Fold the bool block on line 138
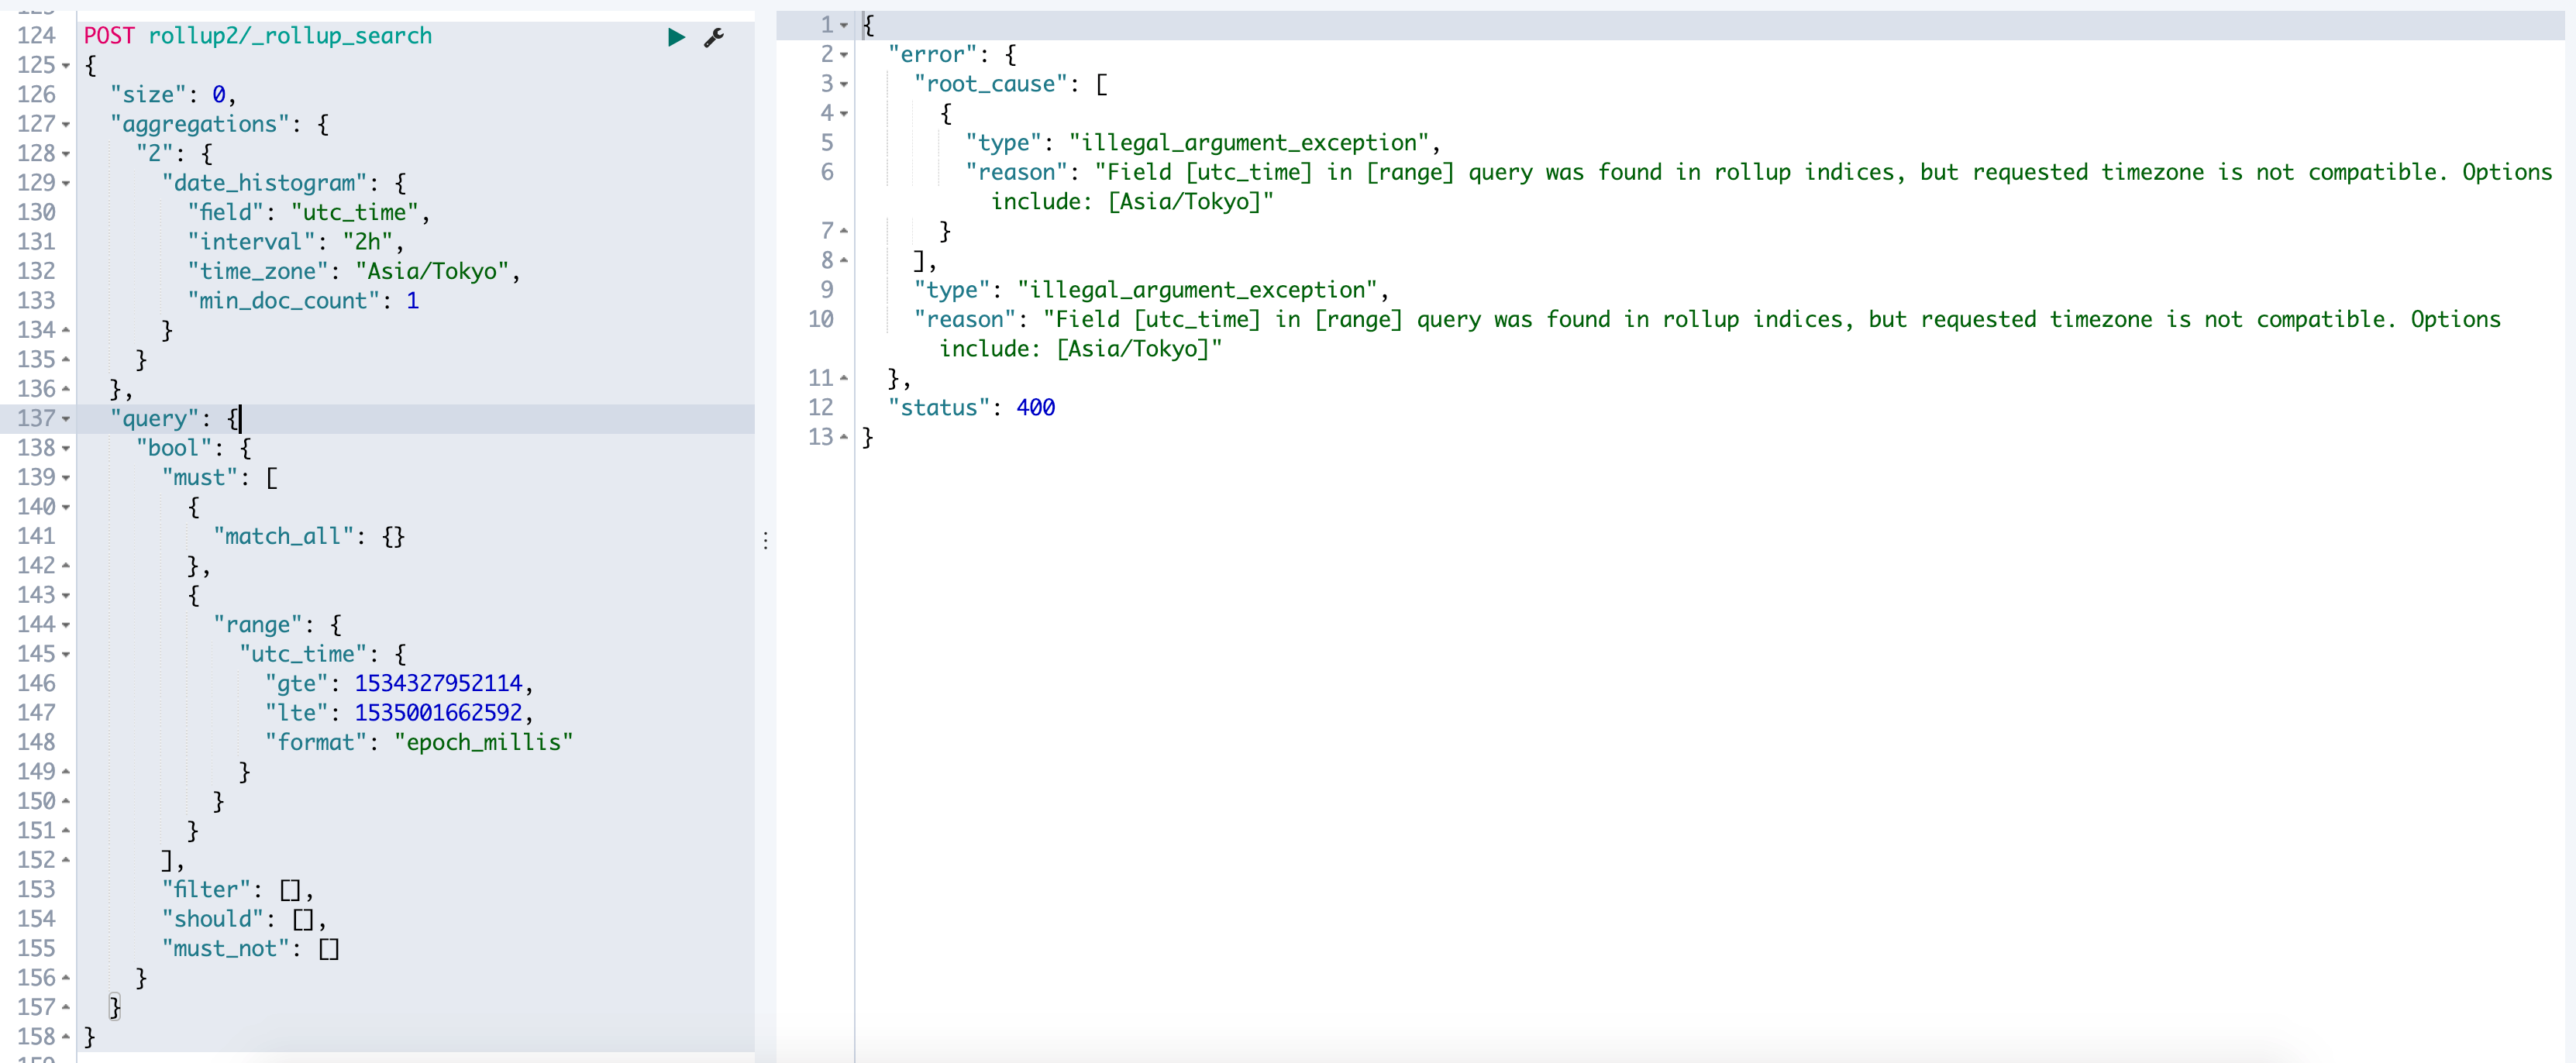The height and width of the screenshot is (1063, 2576). (x=66, y=449)
